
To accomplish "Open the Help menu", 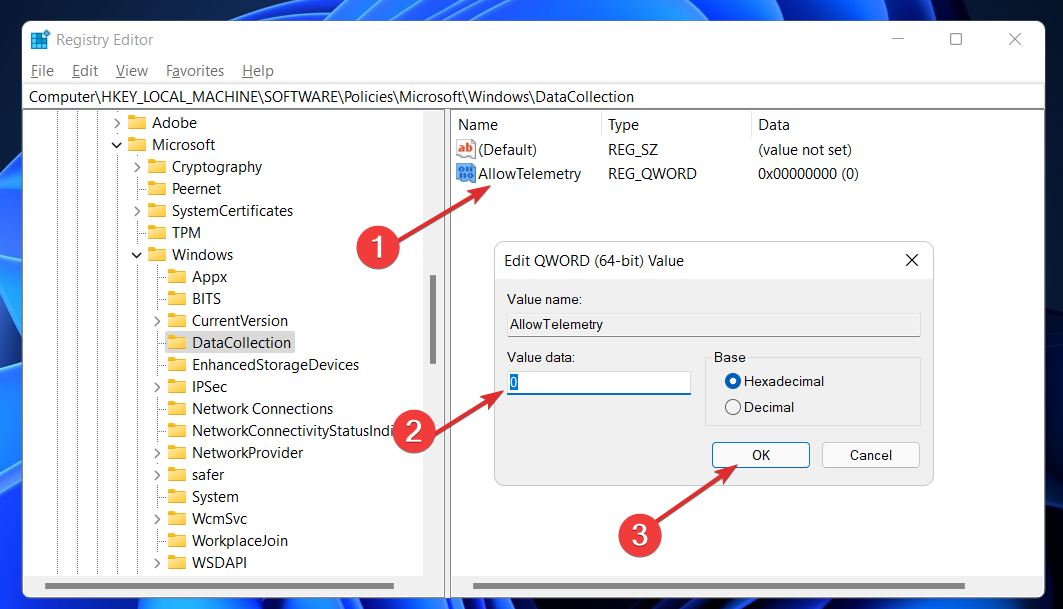I will 258,71.
